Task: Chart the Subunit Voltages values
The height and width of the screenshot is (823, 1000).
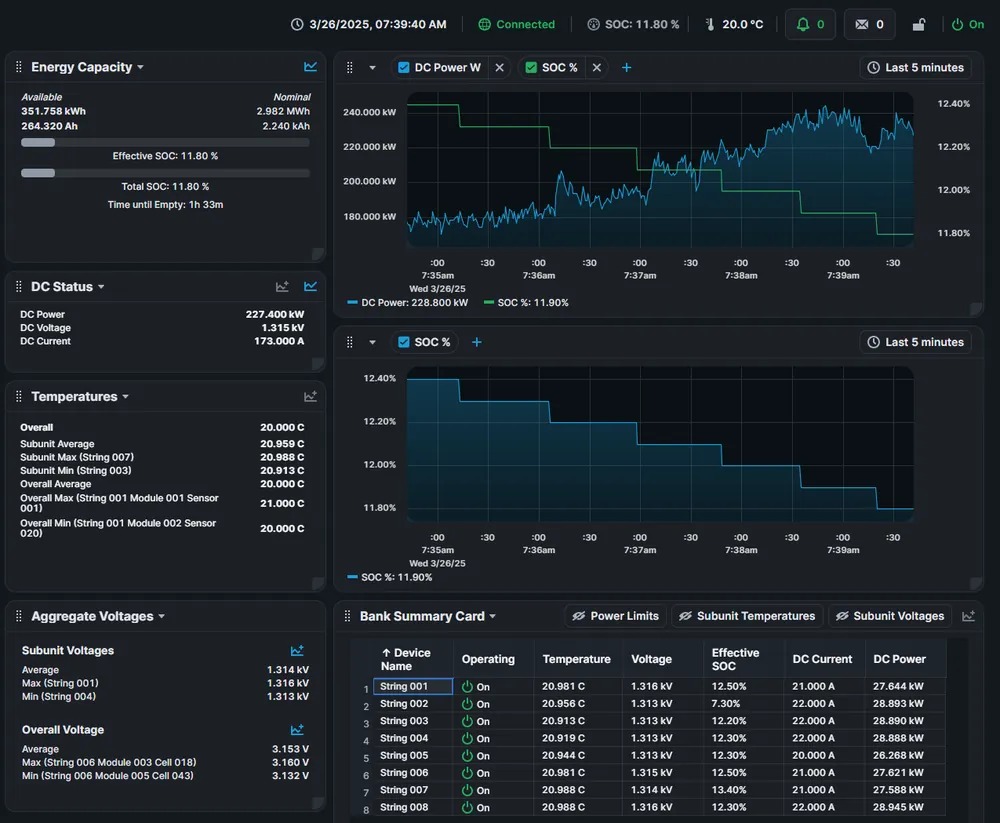Action: [297, 651]
